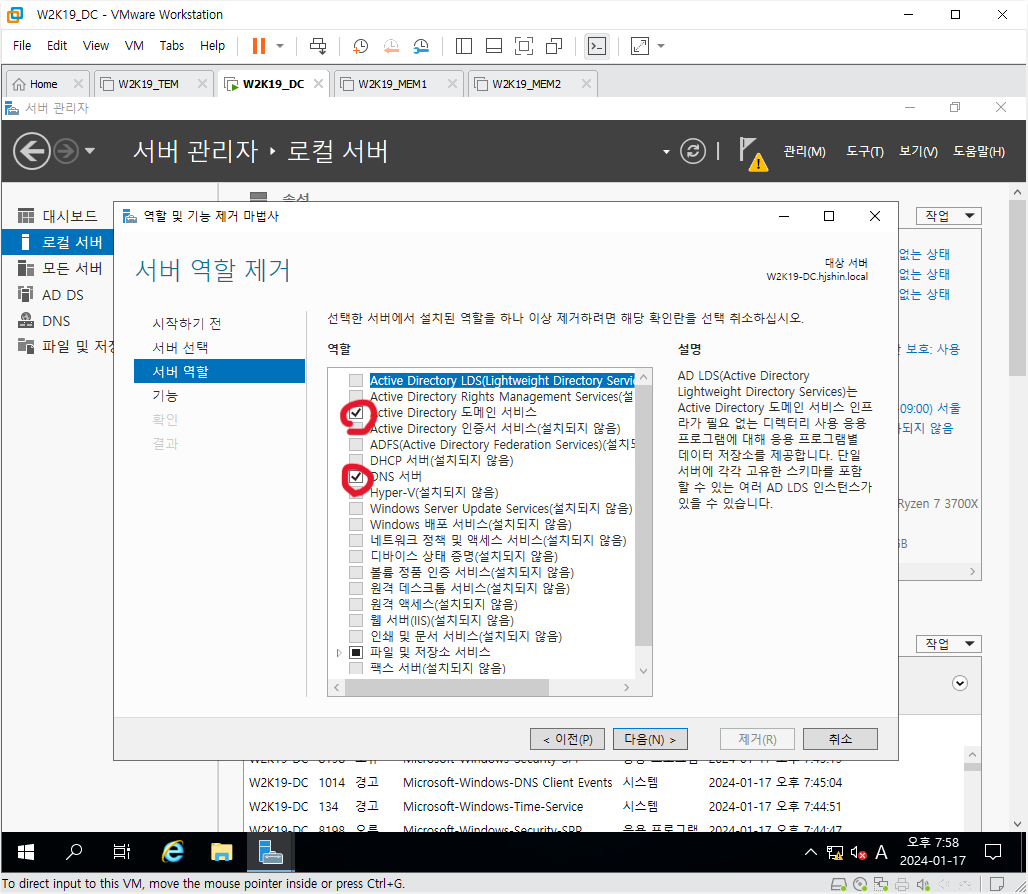The height and width of the screenshot is (894, 1028).
Task: Switch to the W2K19_MEM2 tab
Action: pos(526,84)
